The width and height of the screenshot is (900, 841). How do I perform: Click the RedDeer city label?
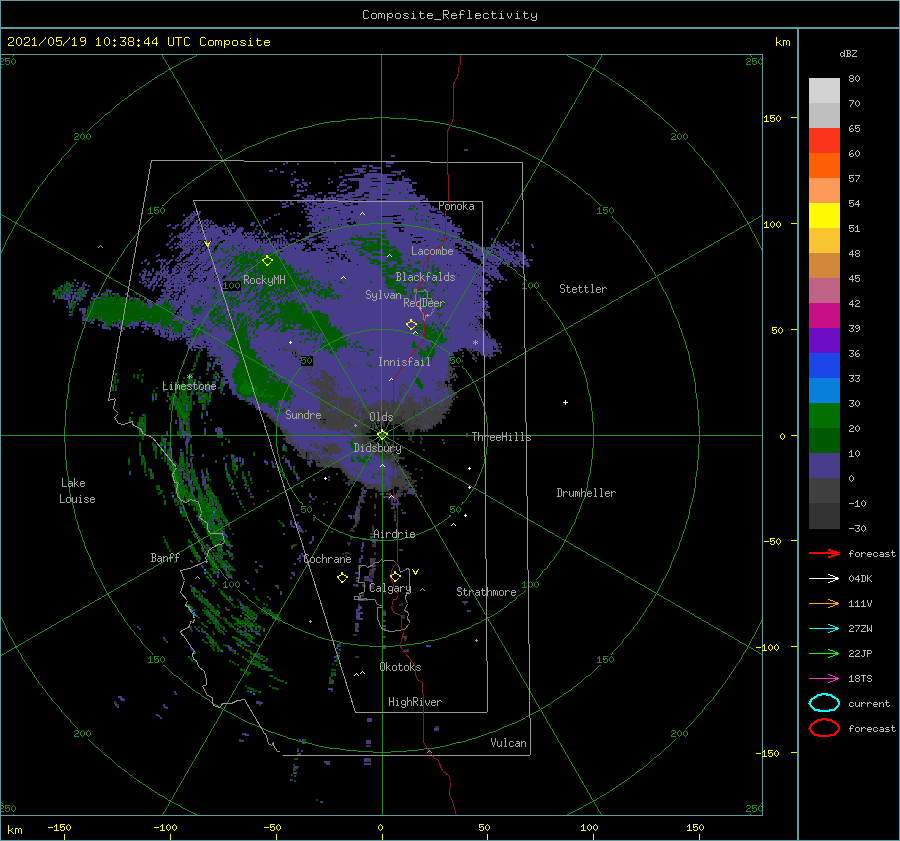pos(424,303)
